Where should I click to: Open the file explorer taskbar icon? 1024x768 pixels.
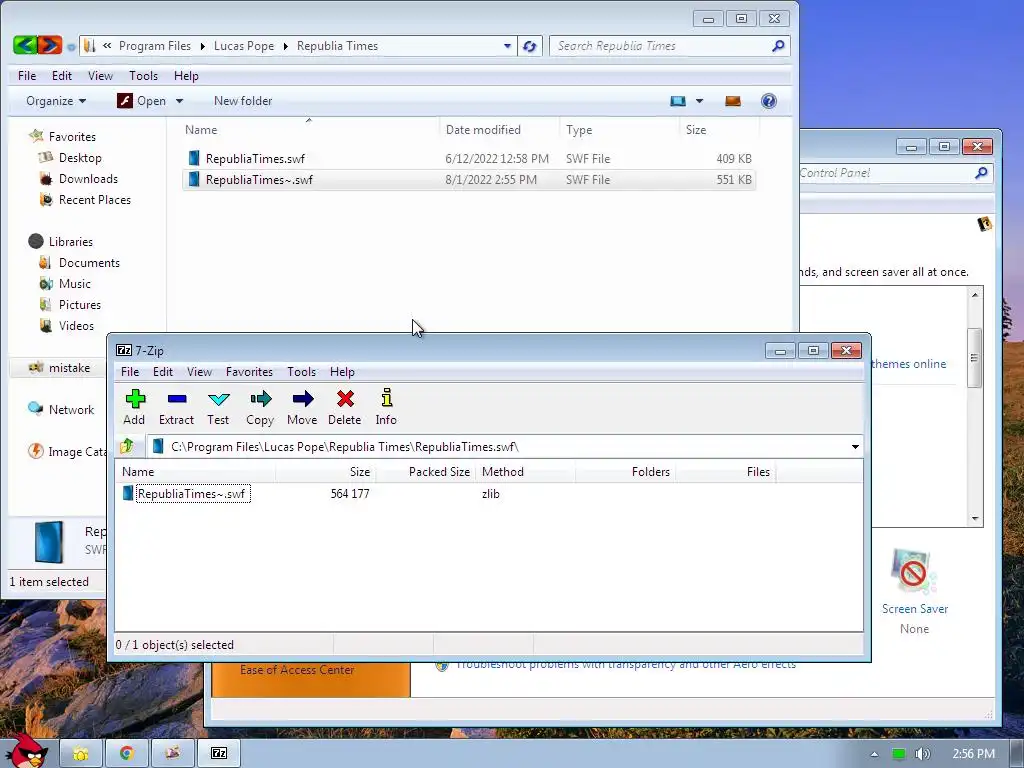tap(81, 754)
